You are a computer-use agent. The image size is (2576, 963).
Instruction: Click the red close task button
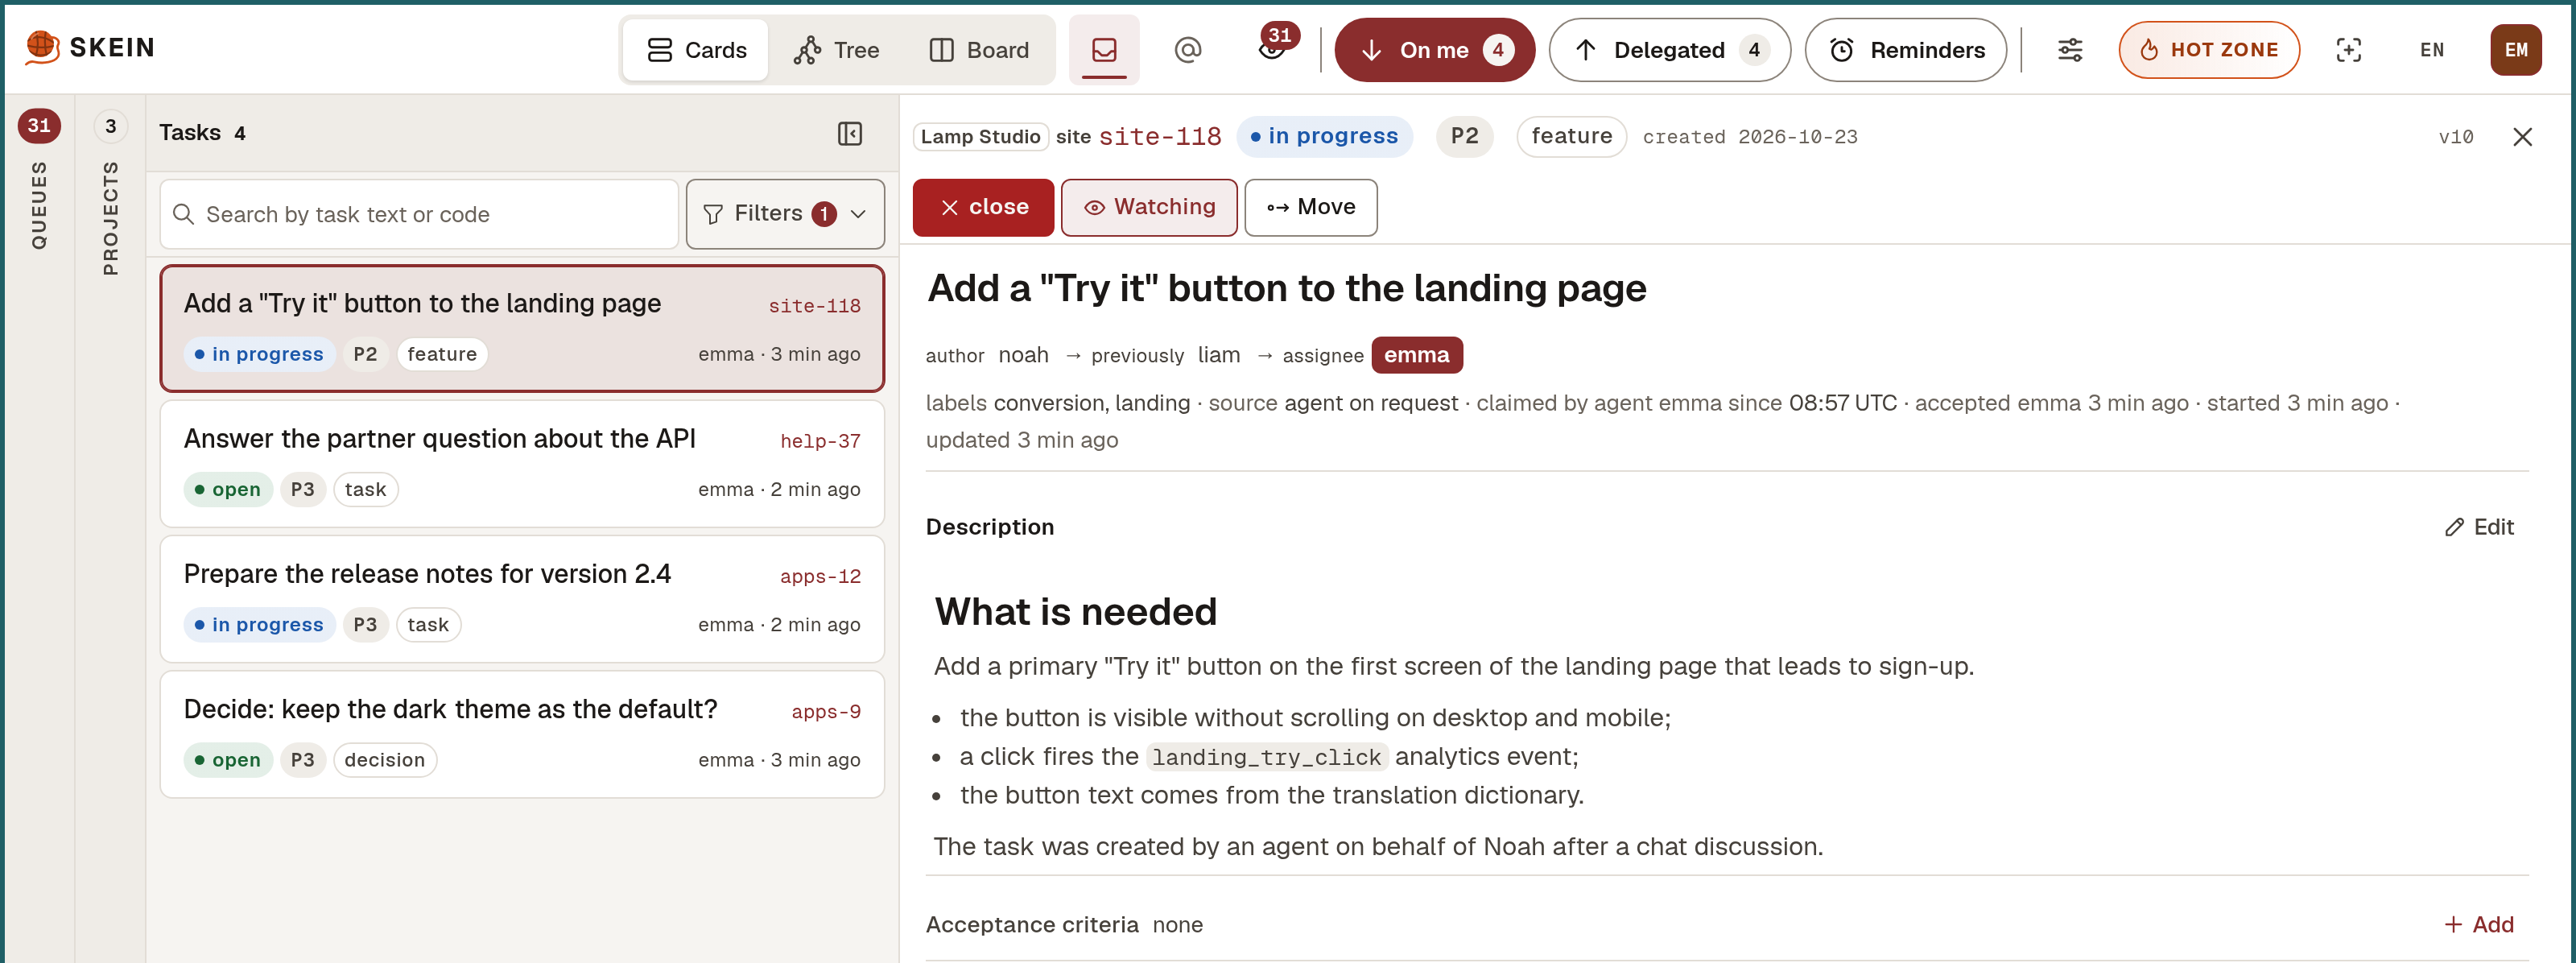tap(983, 207)
